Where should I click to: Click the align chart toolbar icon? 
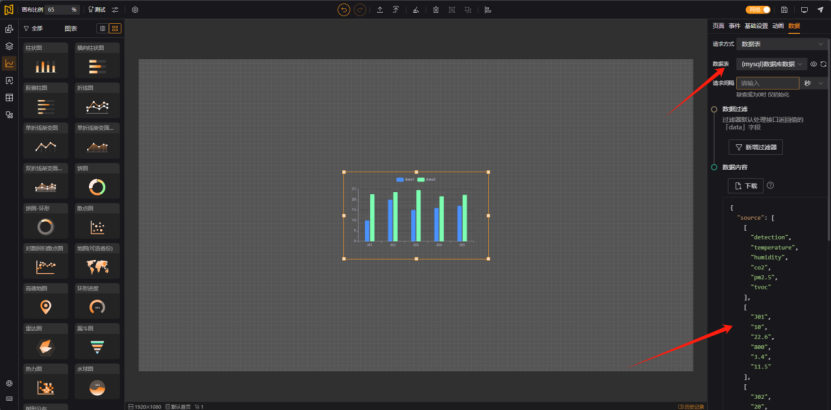point(488,10)
